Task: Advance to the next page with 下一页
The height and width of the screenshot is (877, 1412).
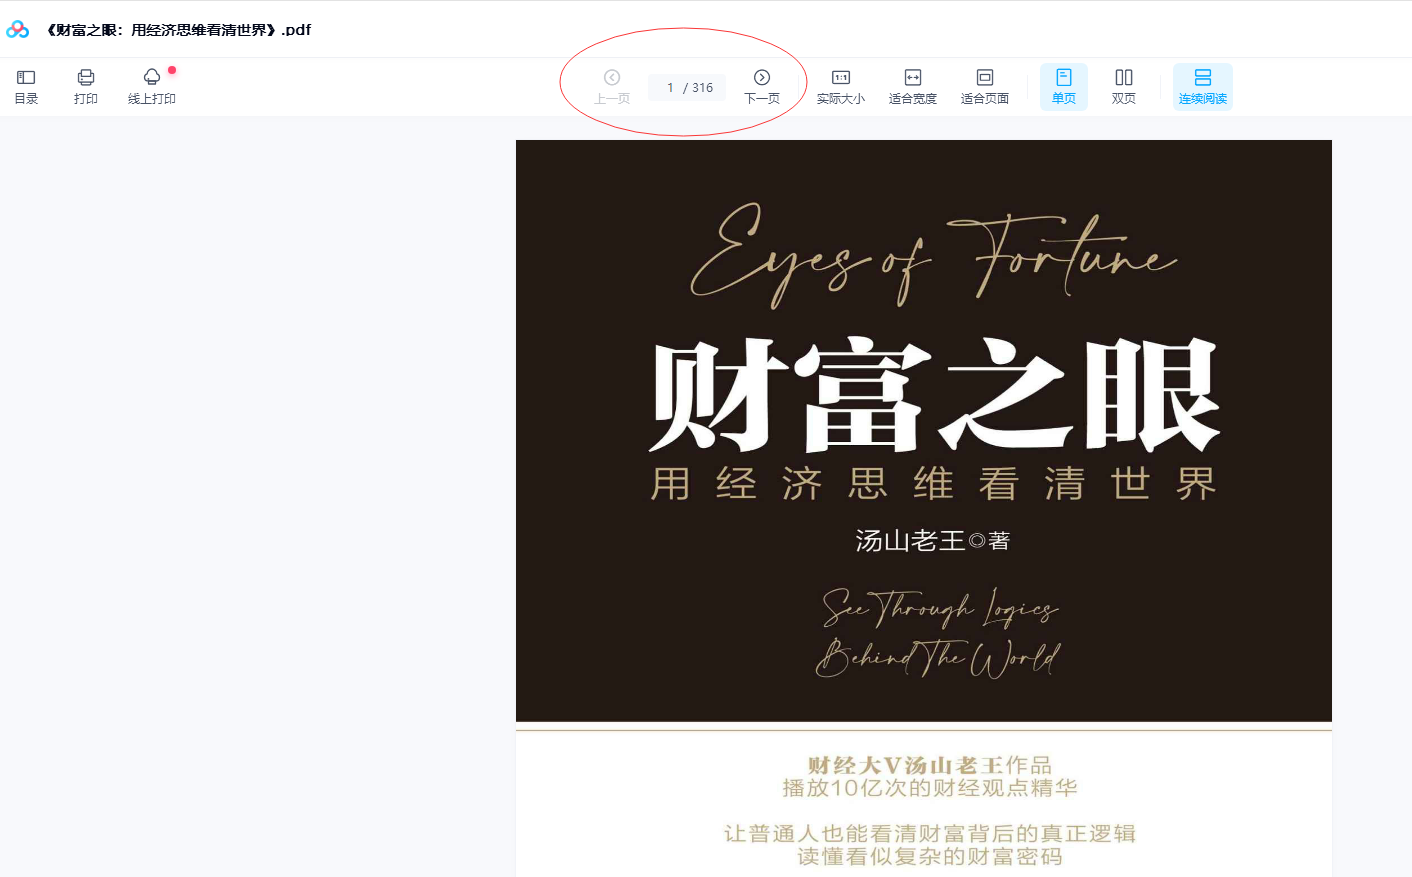Action: 762,86
